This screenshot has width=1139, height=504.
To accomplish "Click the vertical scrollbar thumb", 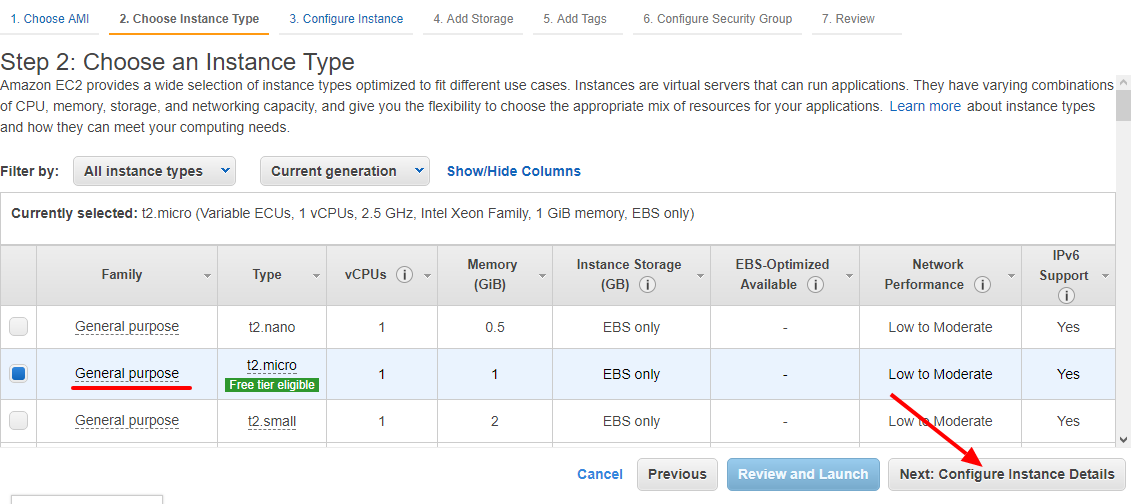I will coord(1124,106).
